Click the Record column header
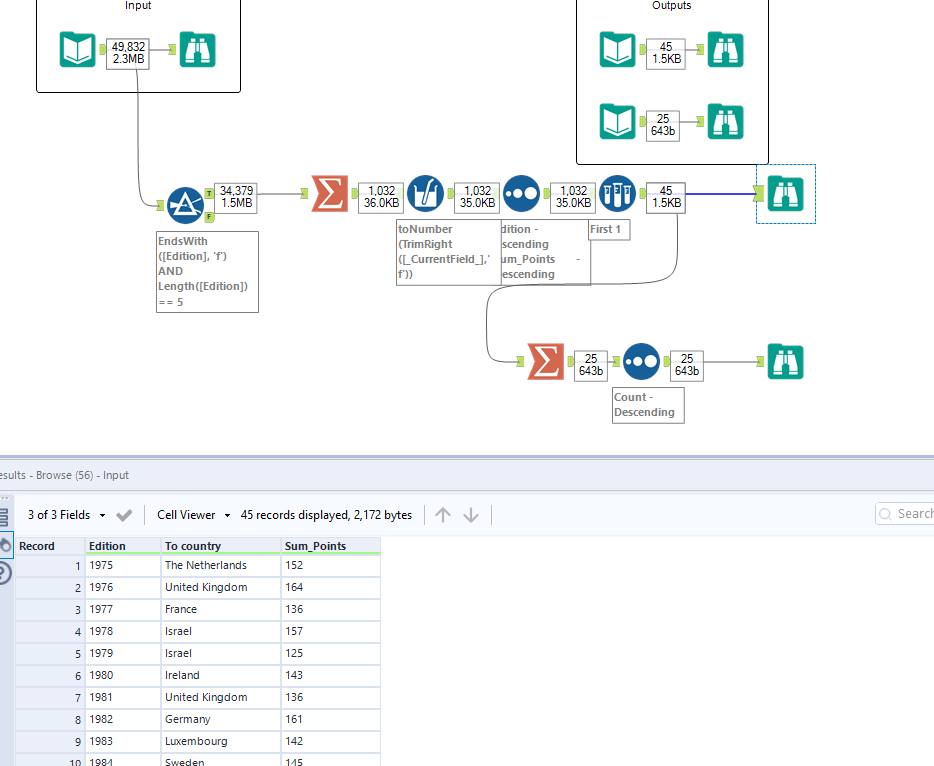This screenshot has width=934, height=766. click(x=50, y=546)
